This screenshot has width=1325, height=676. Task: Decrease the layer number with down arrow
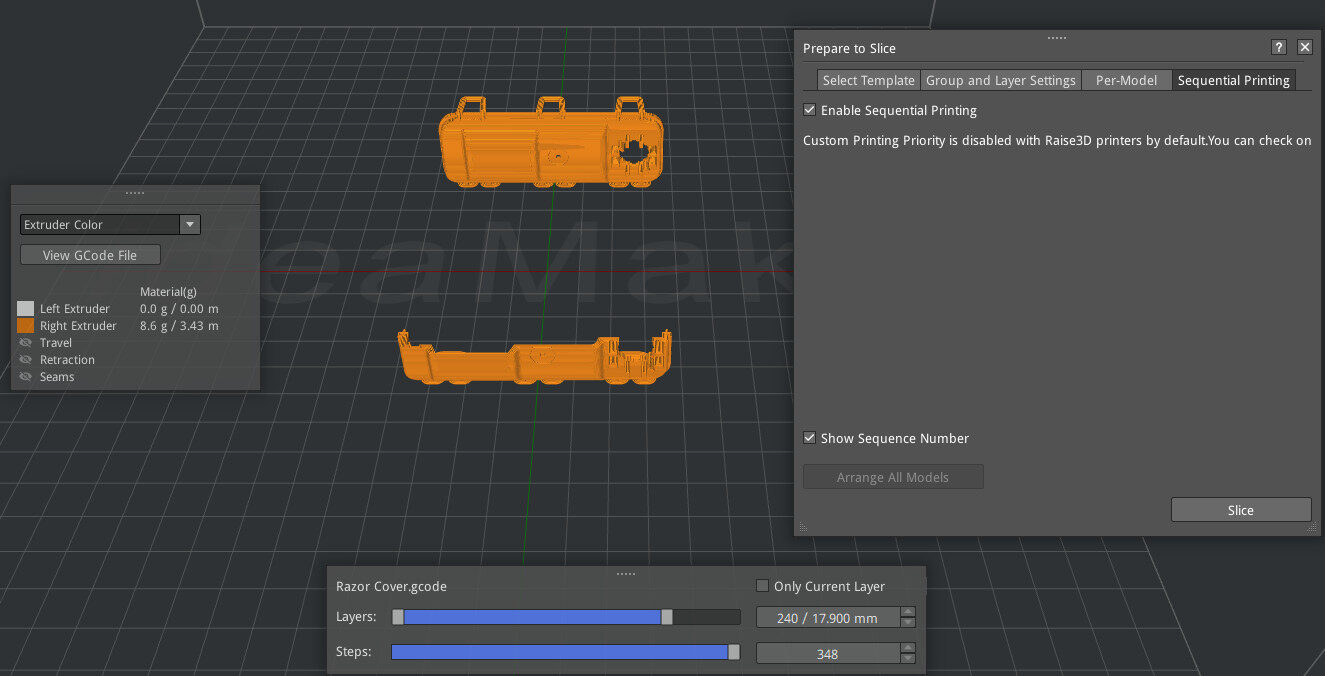[908, 623]
